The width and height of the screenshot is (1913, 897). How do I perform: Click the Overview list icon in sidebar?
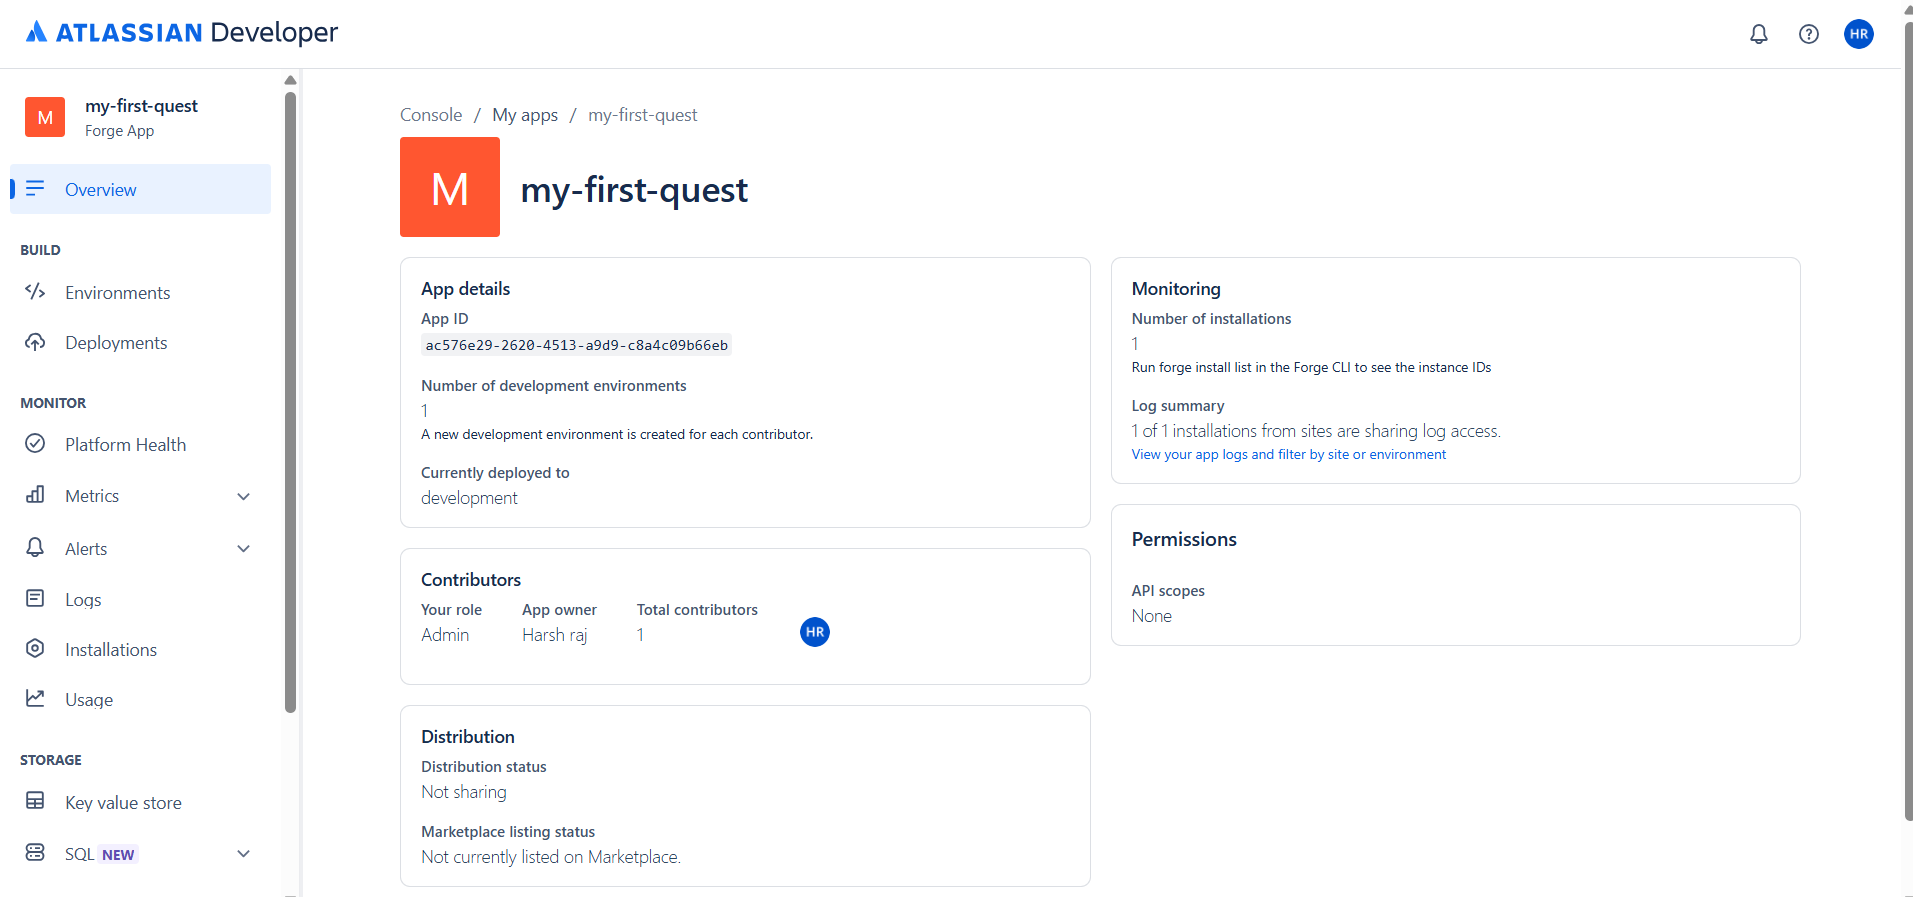pos(35,188)
